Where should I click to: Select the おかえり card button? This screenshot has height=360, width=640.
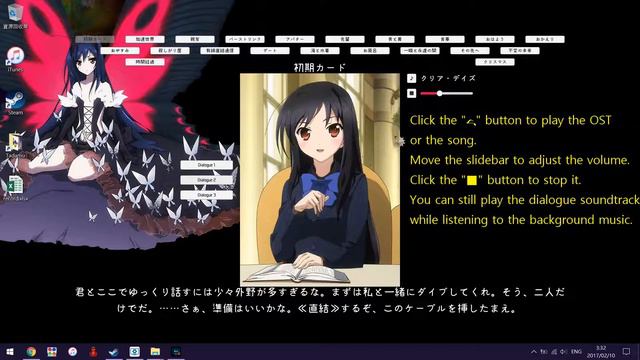(x=545, y=39)
